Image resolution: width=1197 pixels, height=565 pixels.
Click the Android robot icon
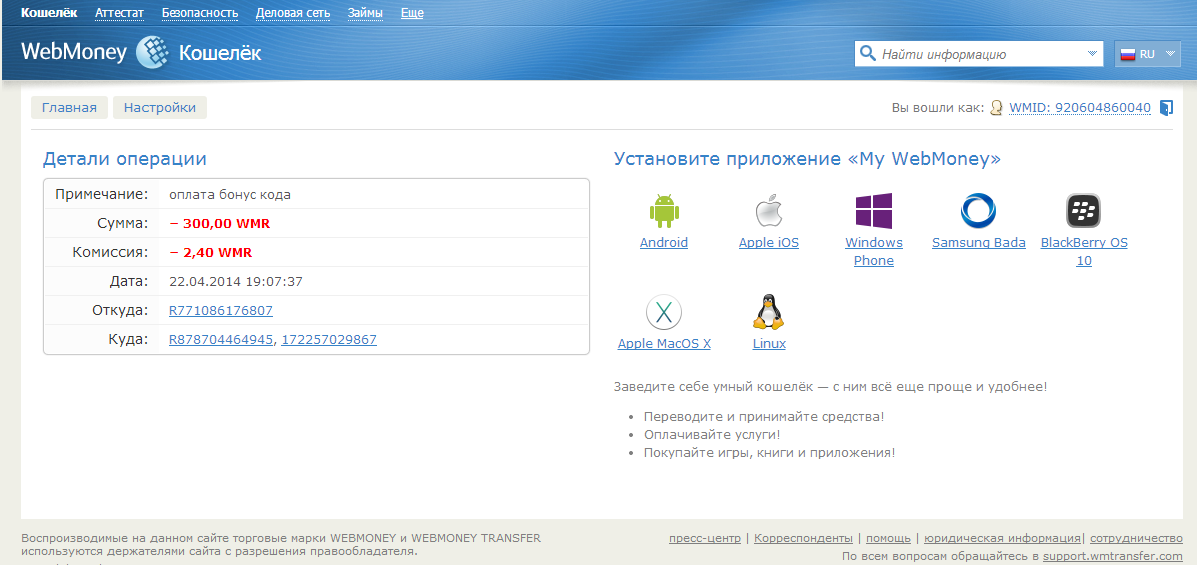click(x=663, y=211)
